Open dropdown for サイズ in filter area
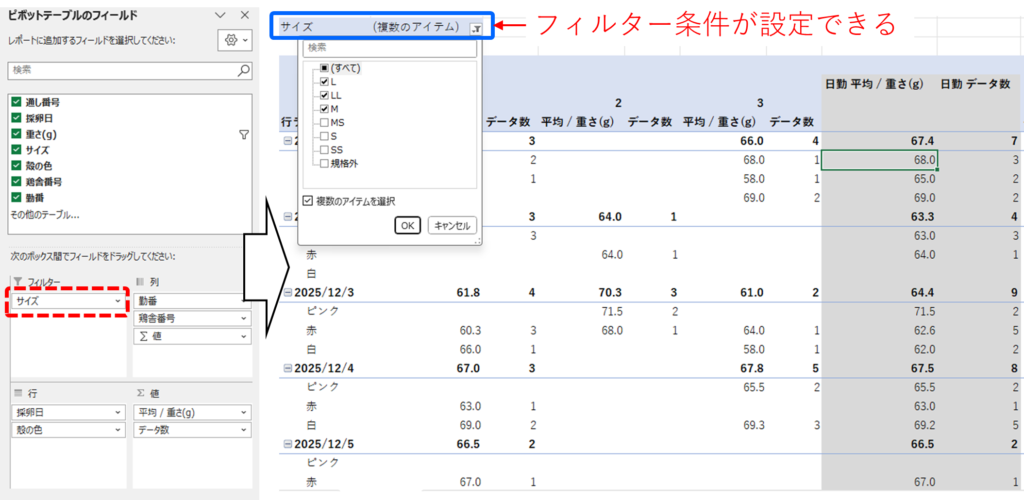The image size is (1024, 500). (118, 301)
